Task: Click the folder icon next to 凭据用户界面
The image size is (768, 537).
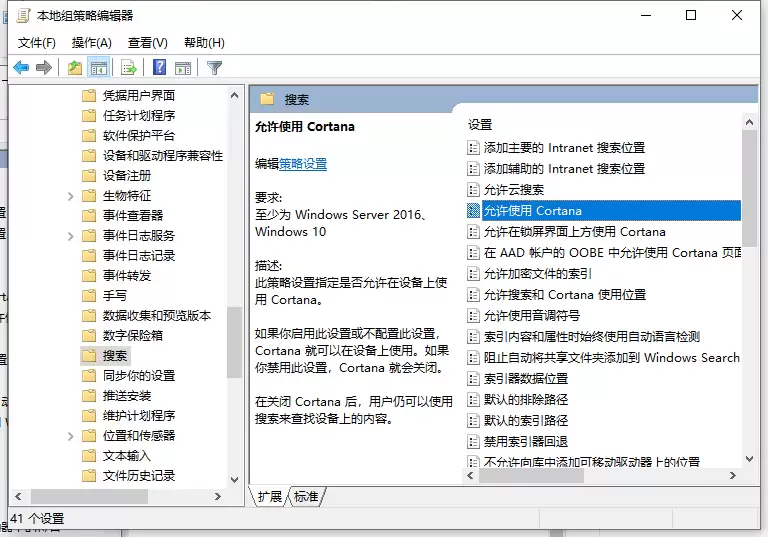Action: point(89,95)
